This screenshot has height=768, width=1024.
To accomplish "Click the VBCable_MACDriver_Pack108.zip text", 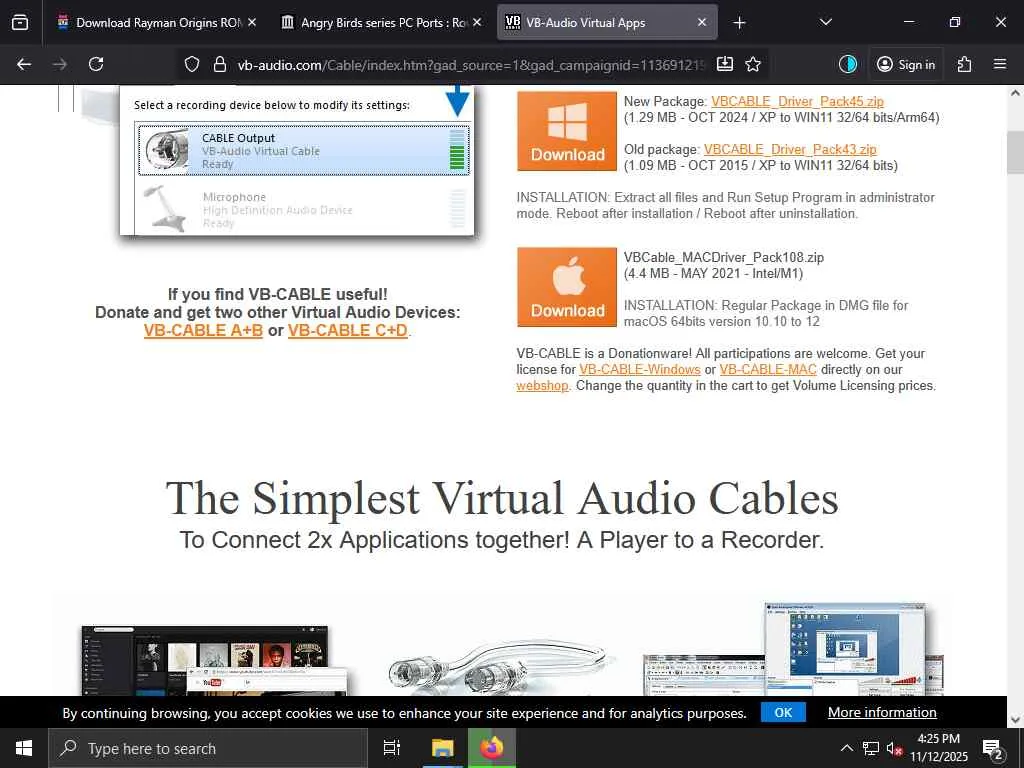I will pos(724,257).
